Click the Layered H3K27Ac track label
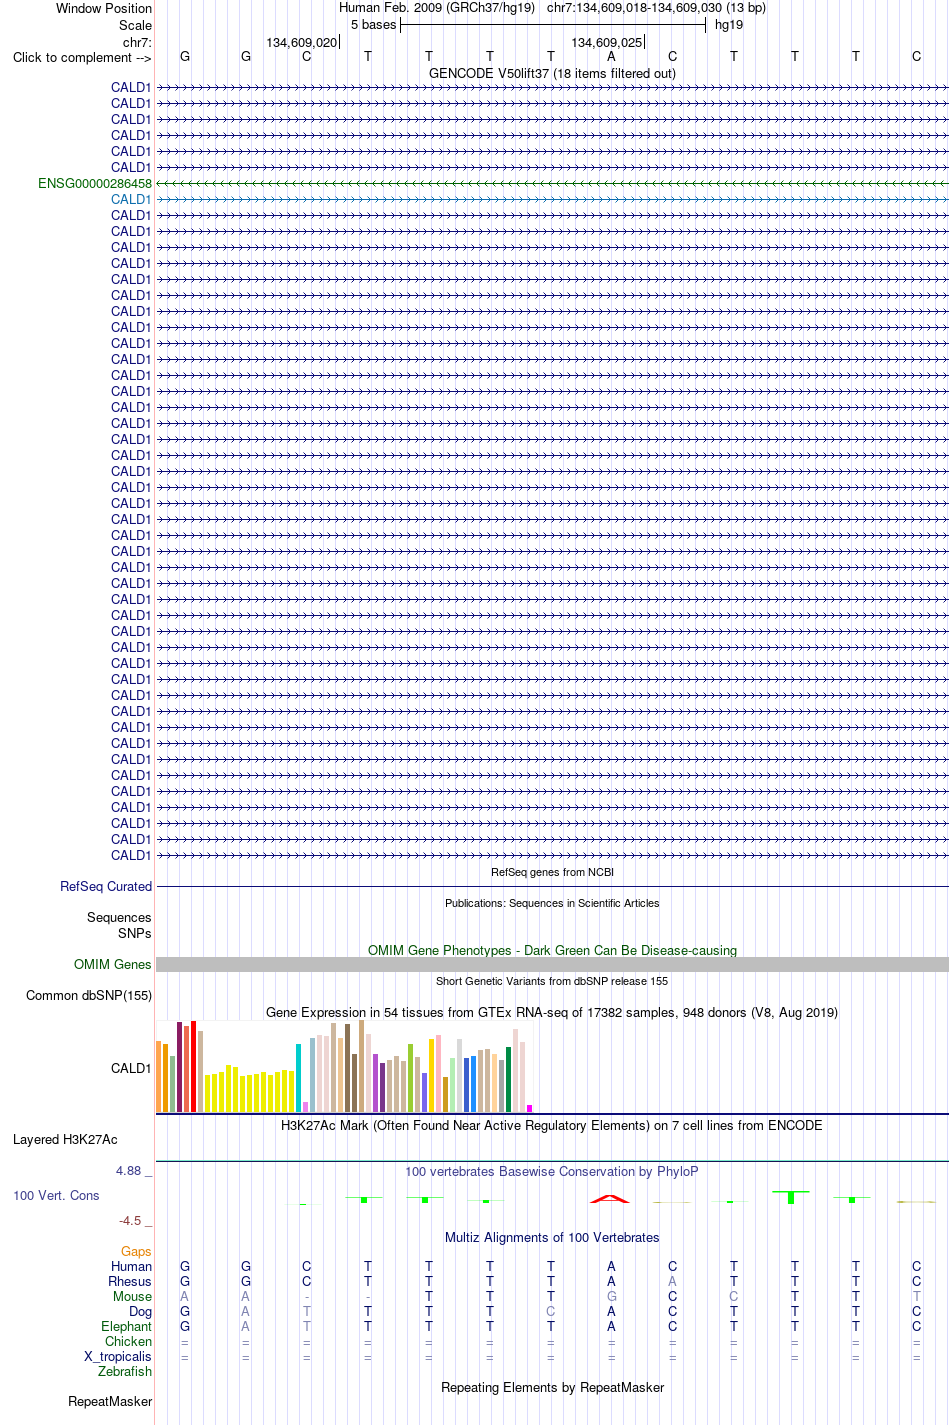This screenshot has height=1425, width=950. click(x=65, y=1139)
